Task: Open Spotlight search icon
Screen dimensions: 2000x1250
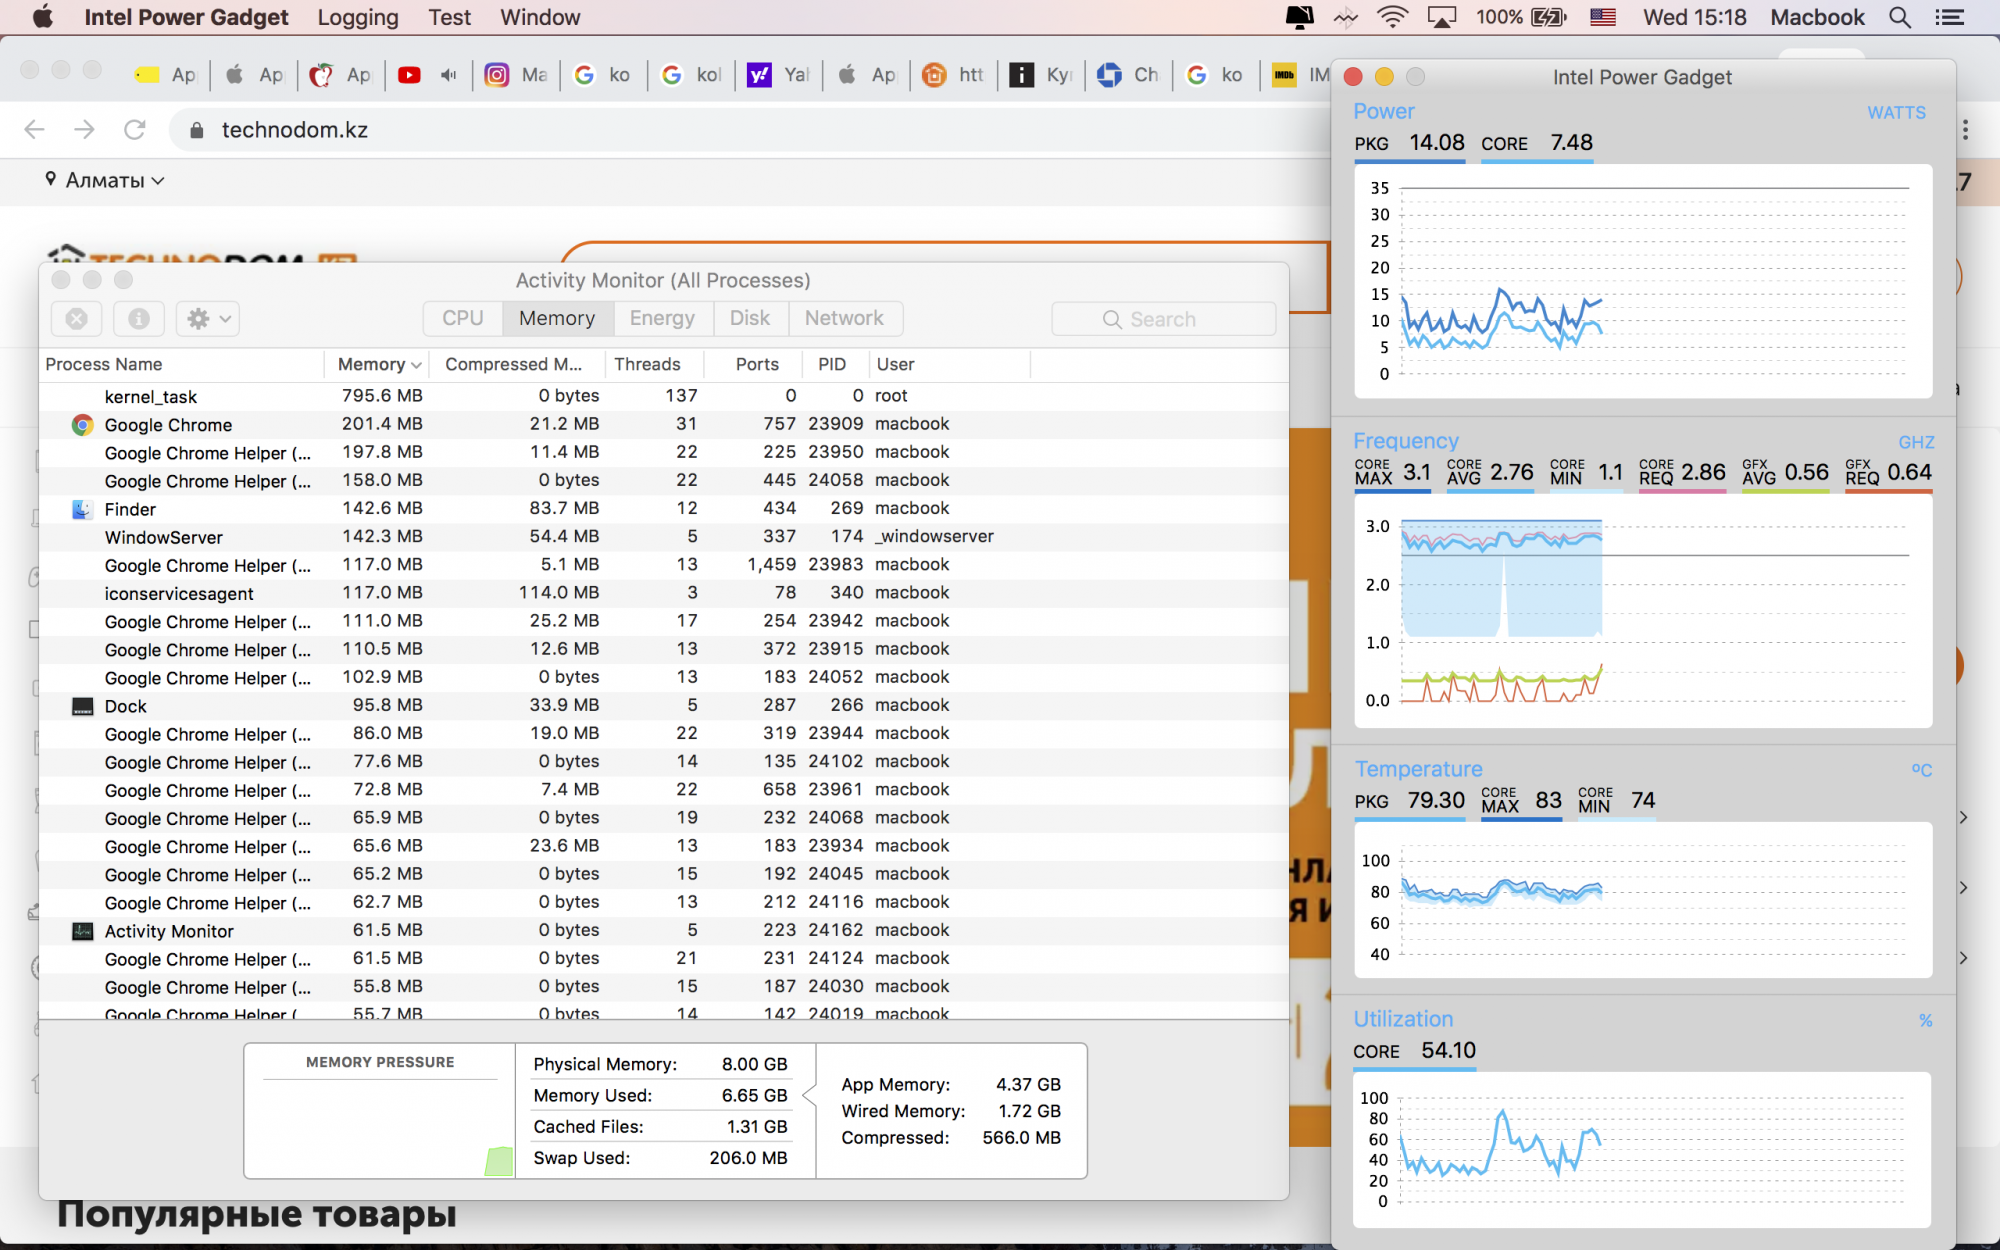Action: tap(1900, 17)
